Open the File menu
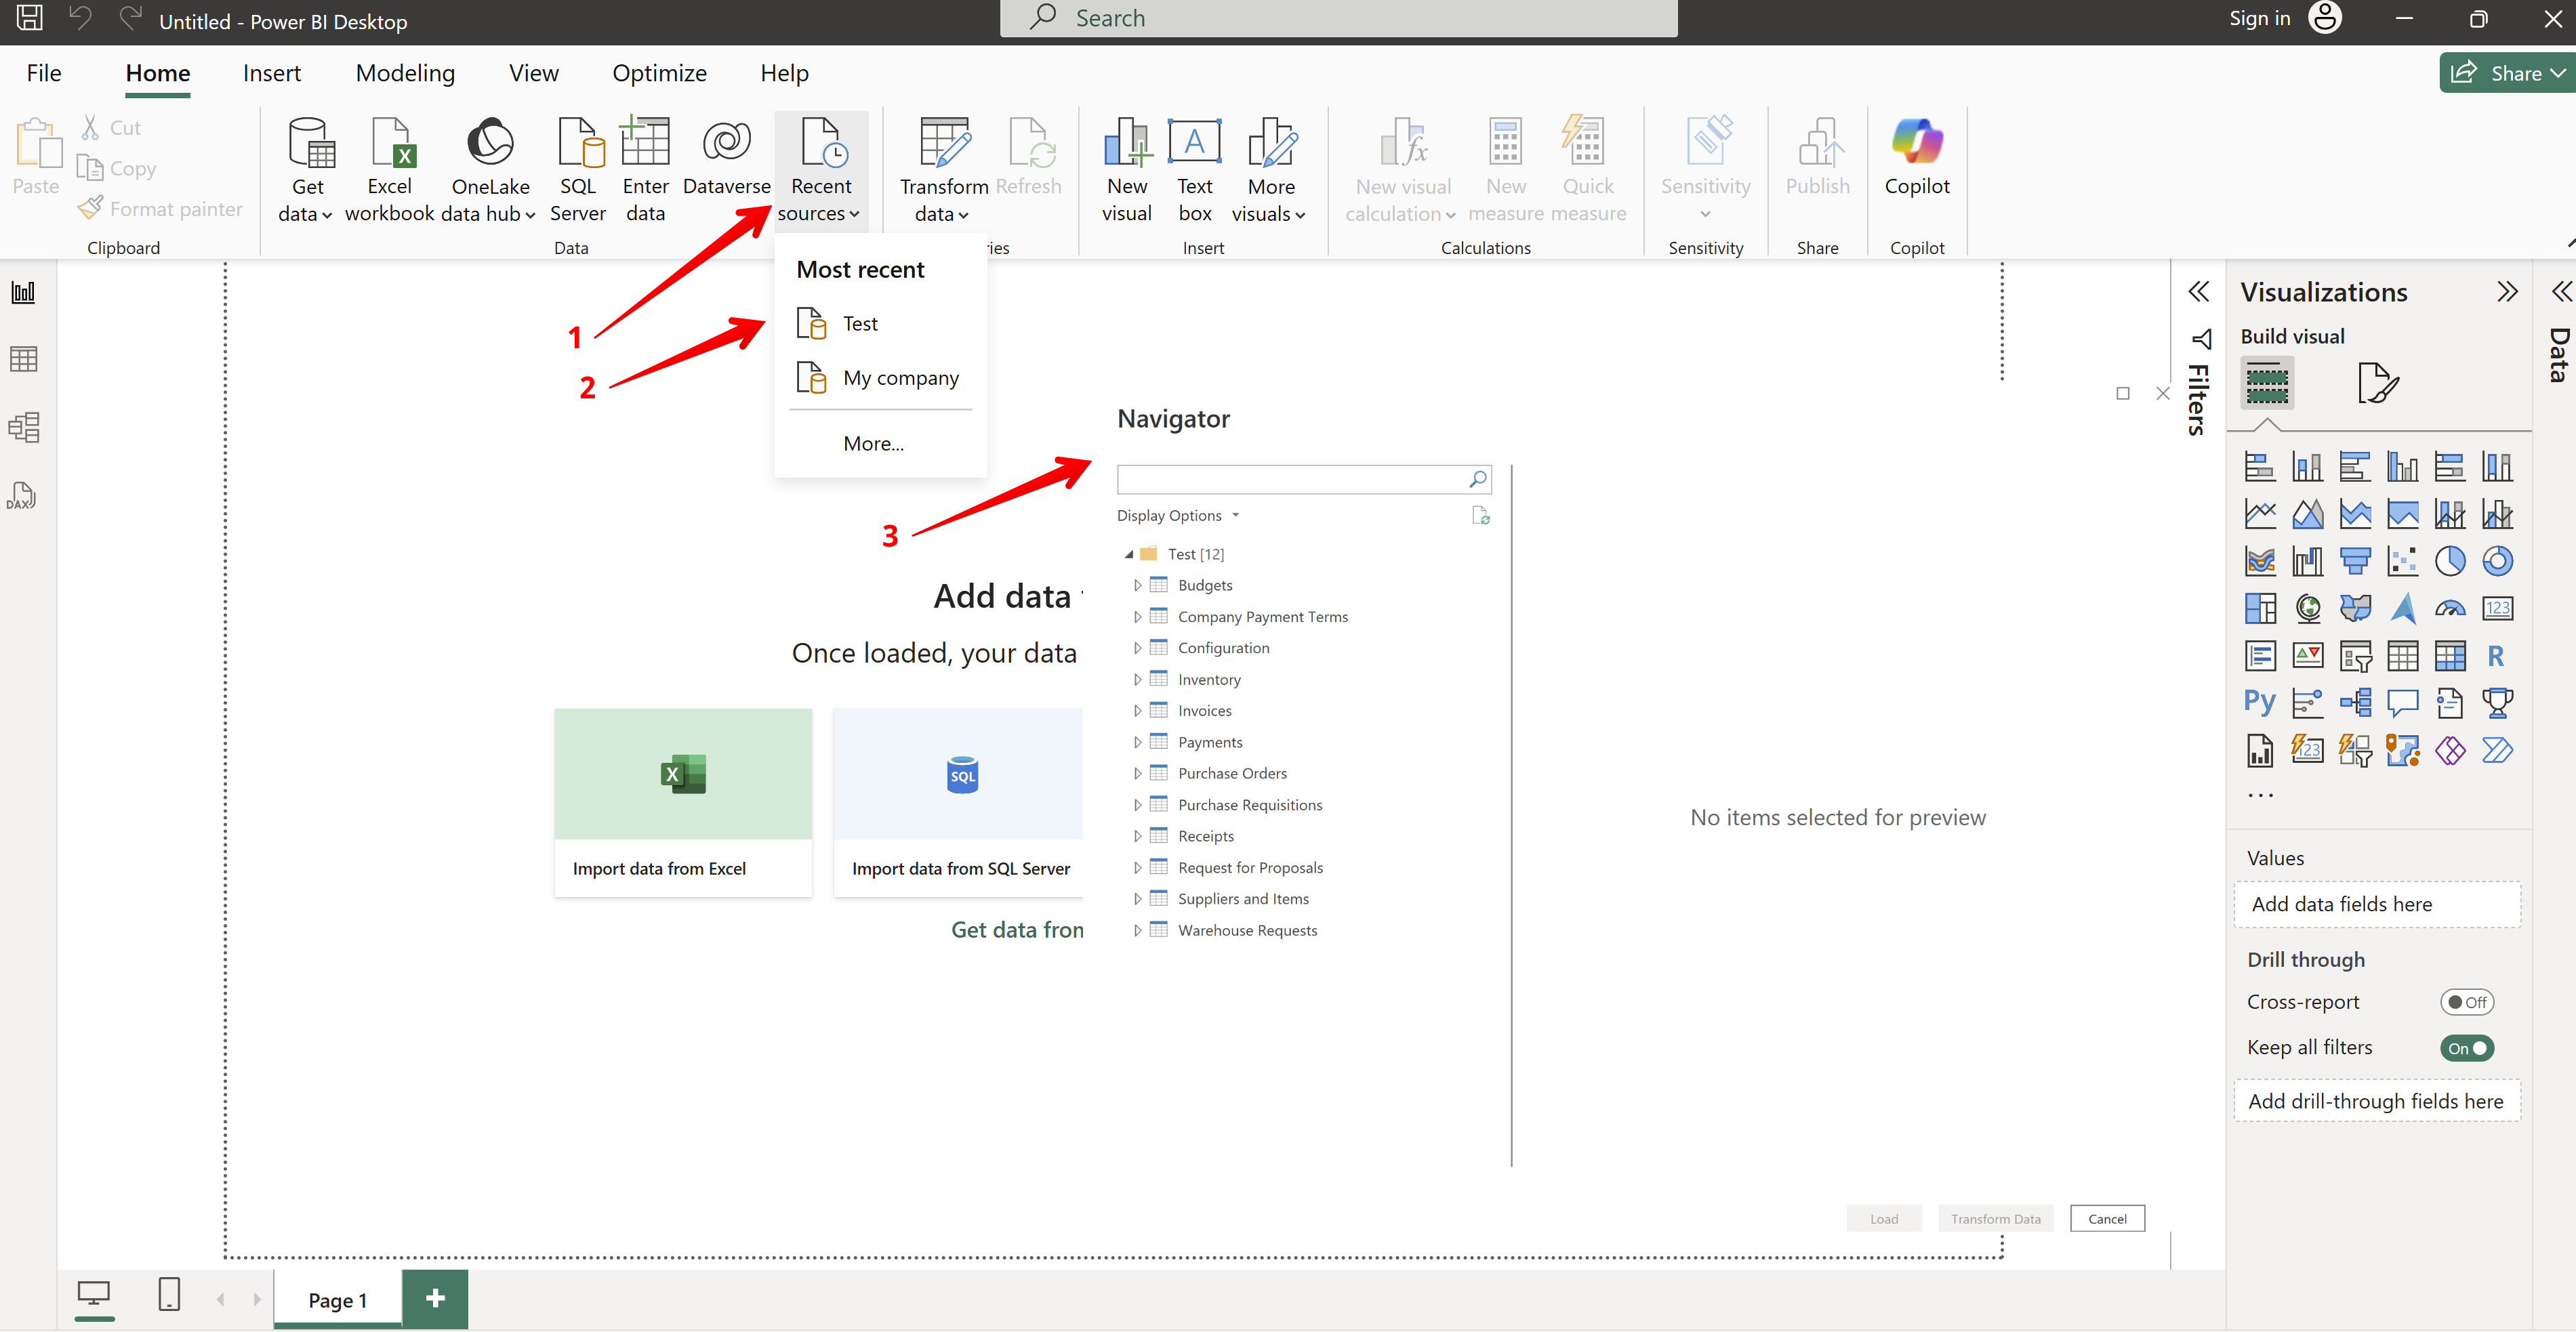 44,73
